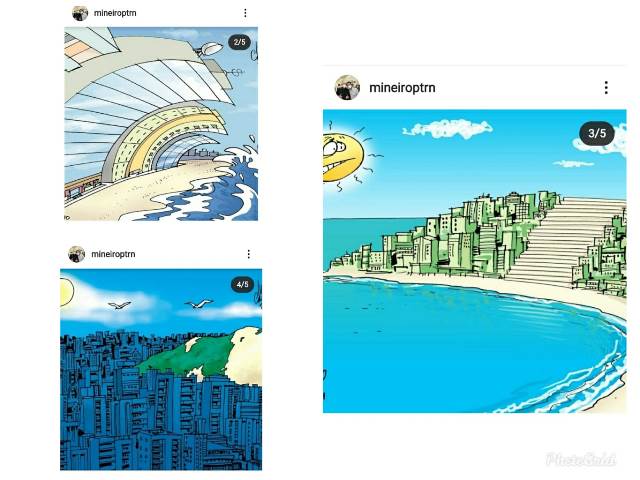
Task: Click the green hill in the city cartoon
Action: 188,354
